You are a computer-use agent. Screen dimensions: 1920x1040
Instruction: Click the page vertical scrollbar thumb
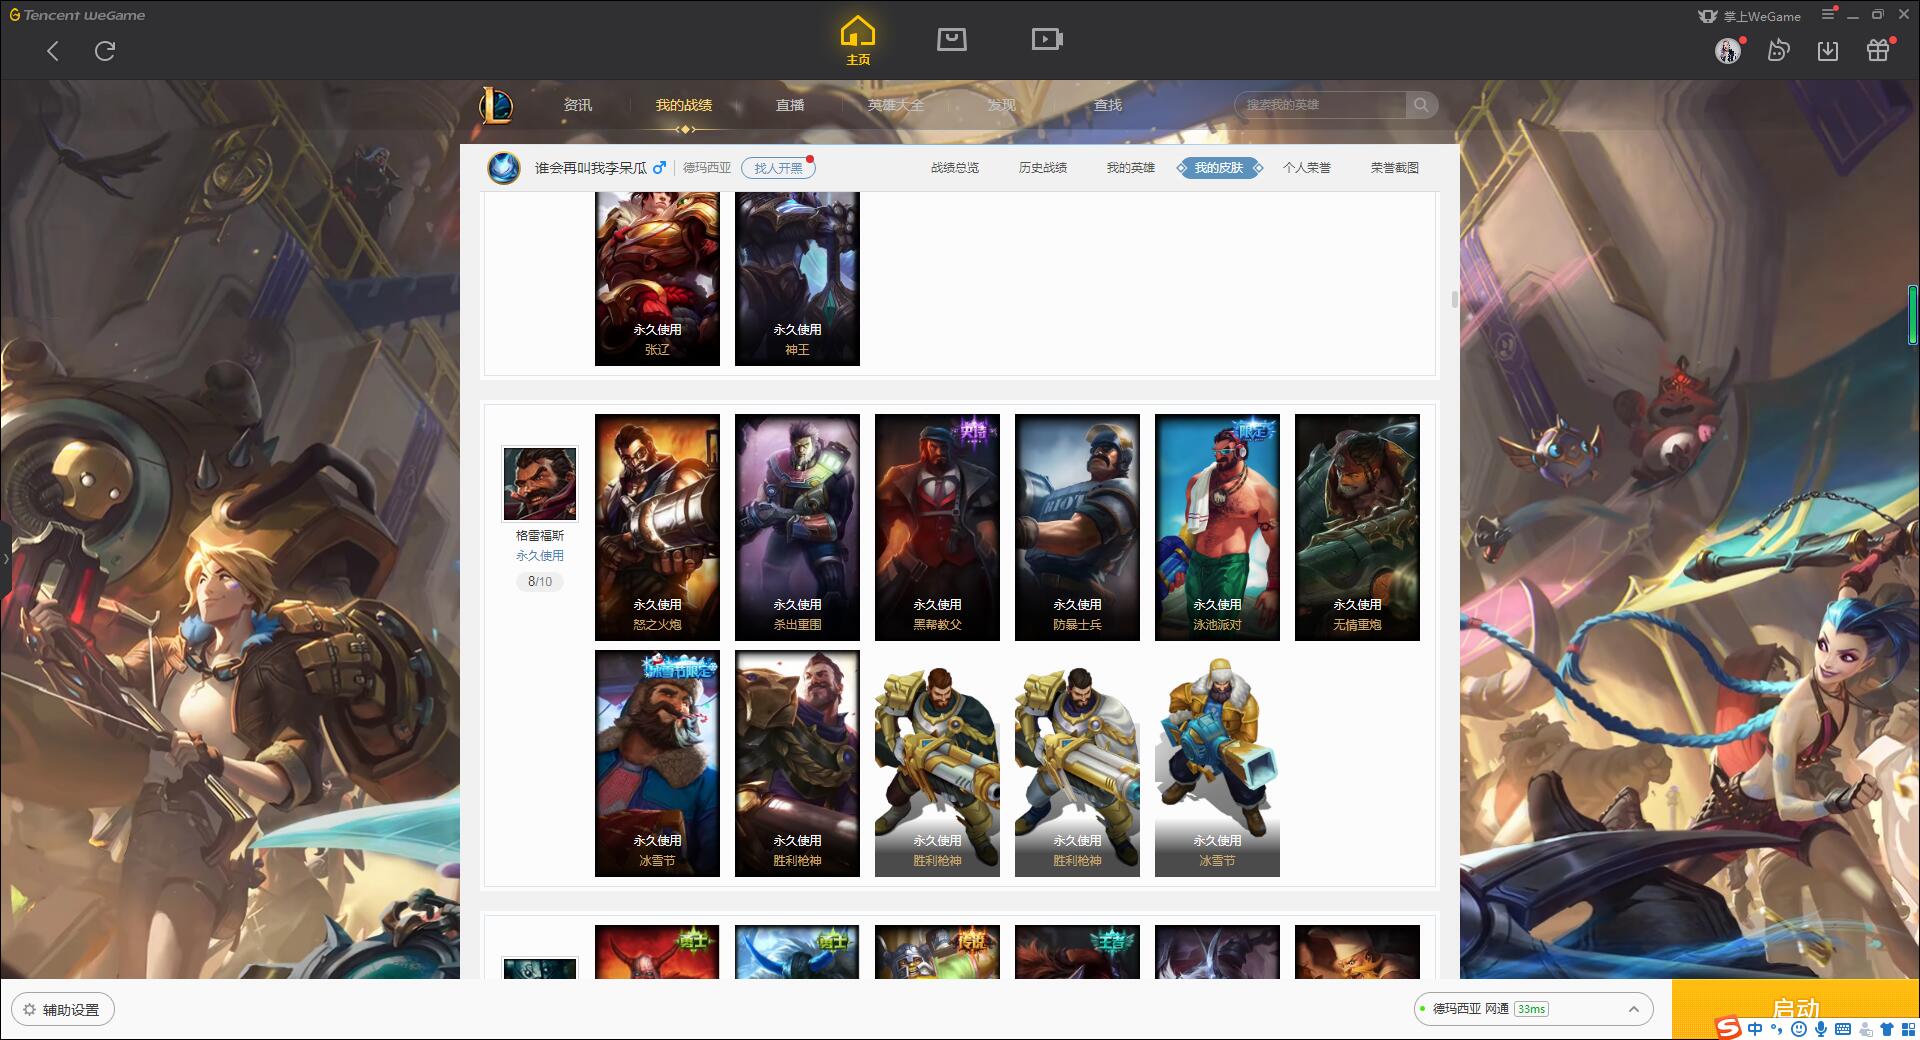[x=1454, y=299]
